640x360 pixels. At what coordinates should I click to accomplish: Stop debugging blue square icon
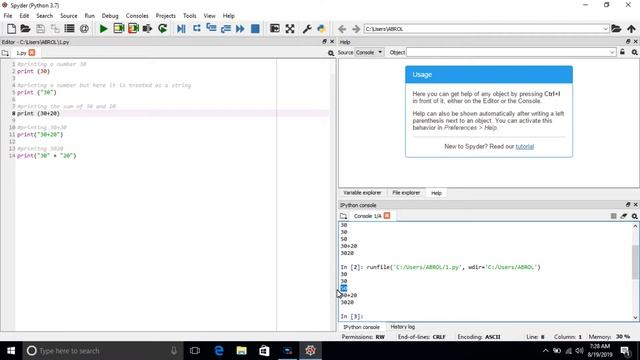(255, 29)
